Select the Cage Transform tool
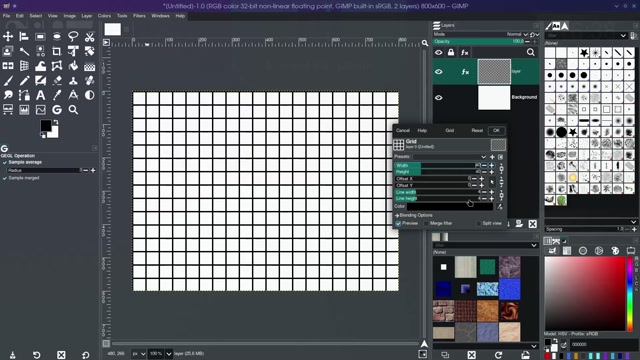 (57, 66)
